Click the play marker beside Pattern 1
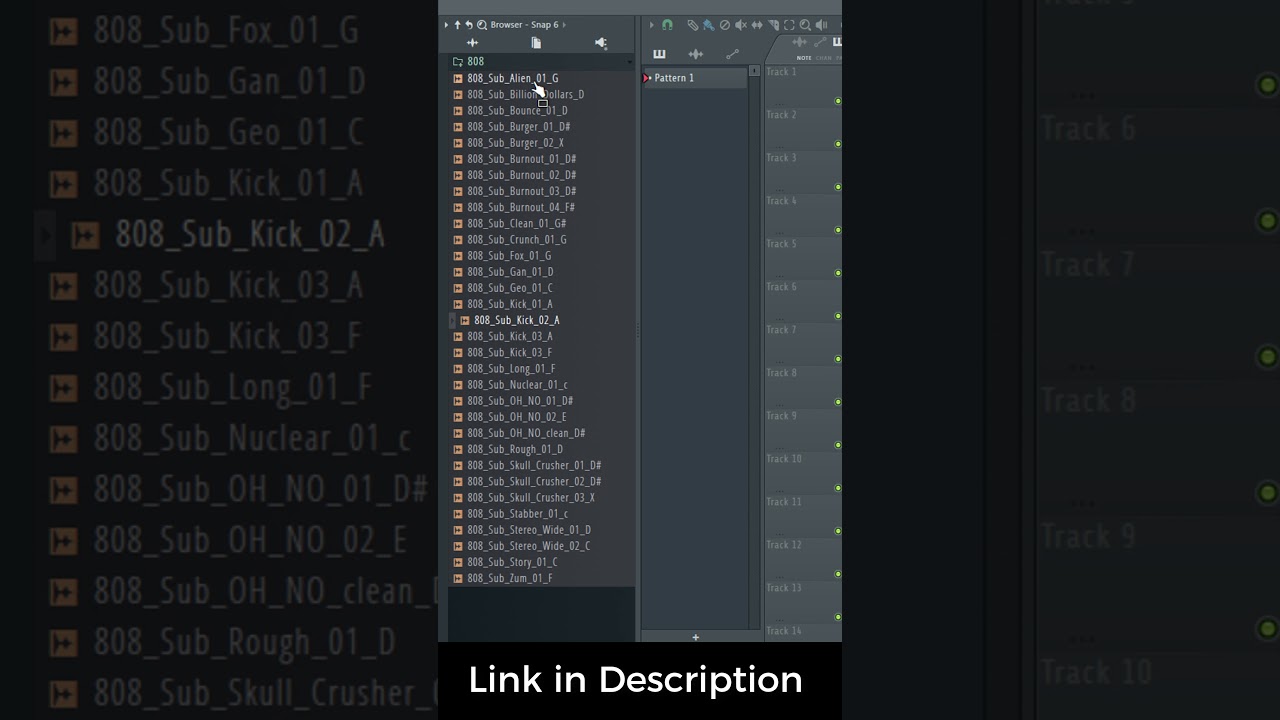Viewport: 1280px width, 720px height. tap(648, 78)
